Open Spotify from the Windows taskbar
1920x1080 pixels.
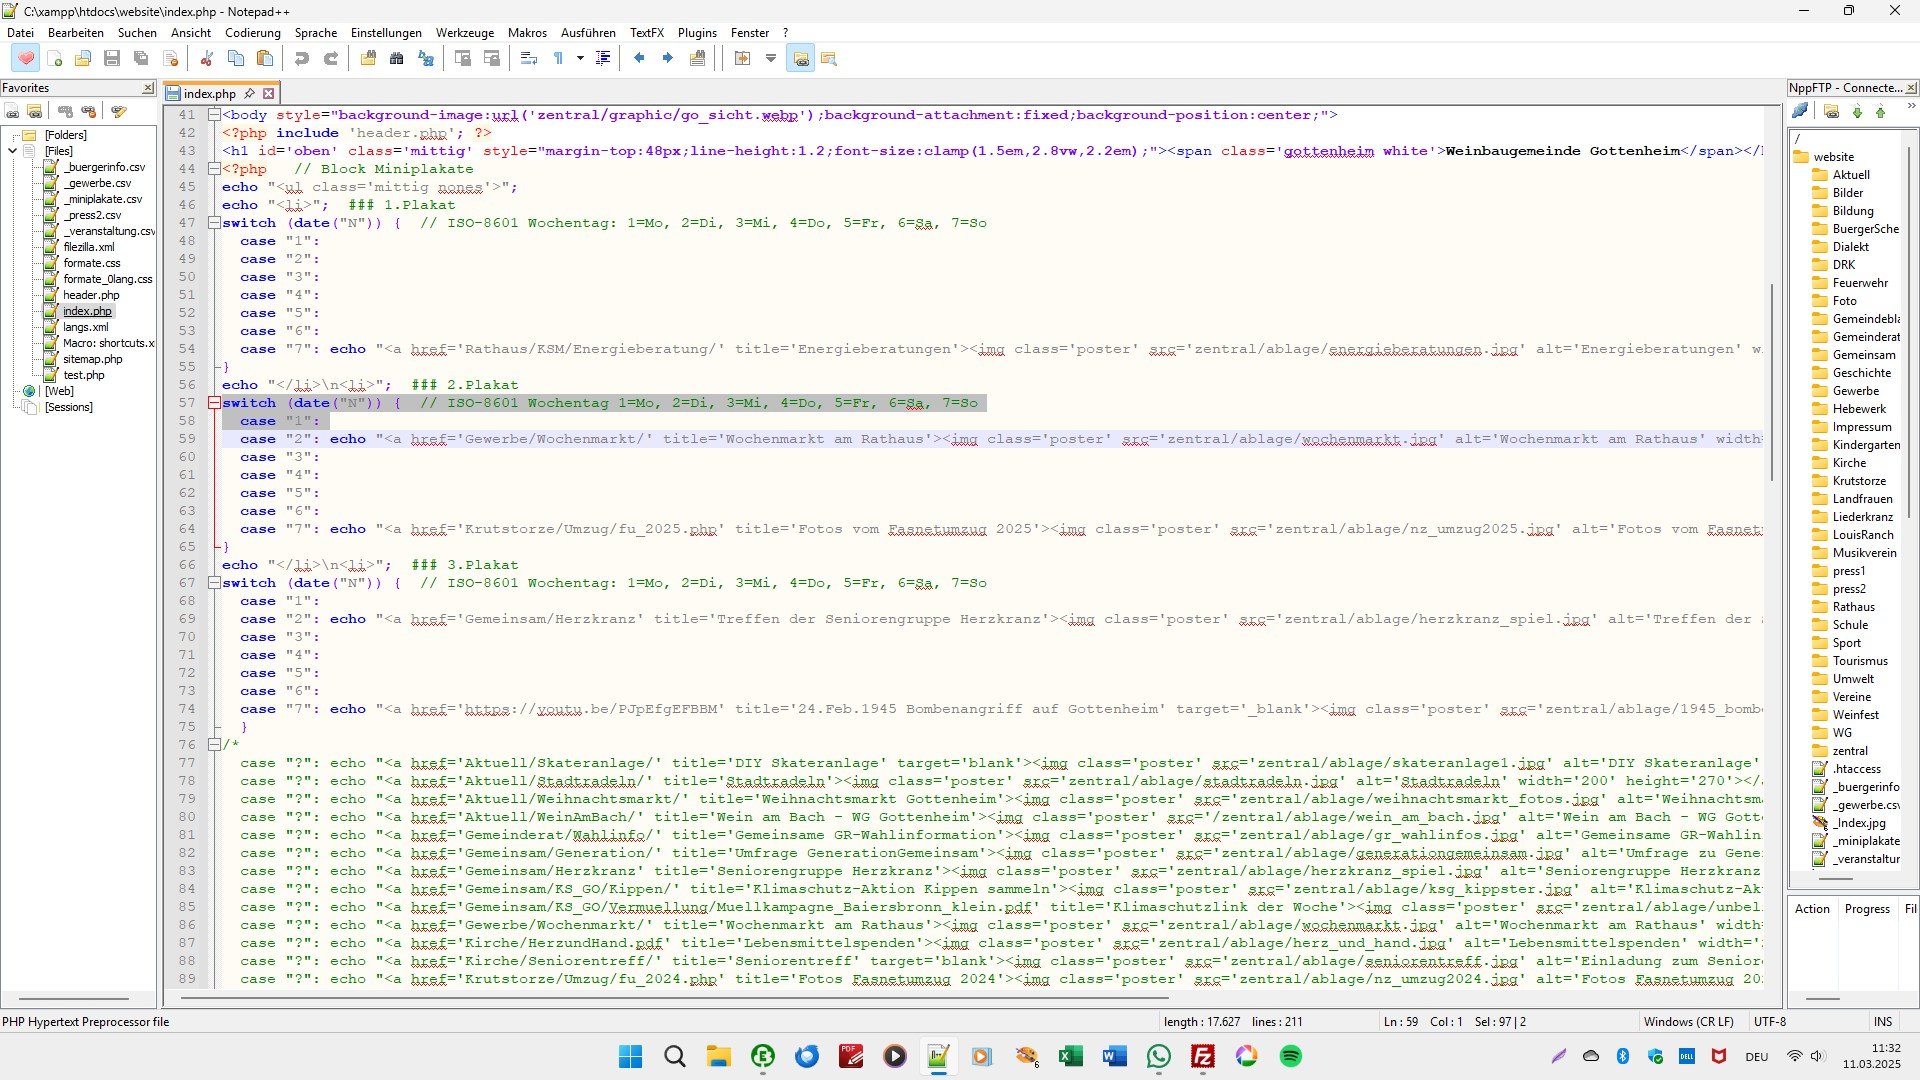(x=1291, y=1057)
